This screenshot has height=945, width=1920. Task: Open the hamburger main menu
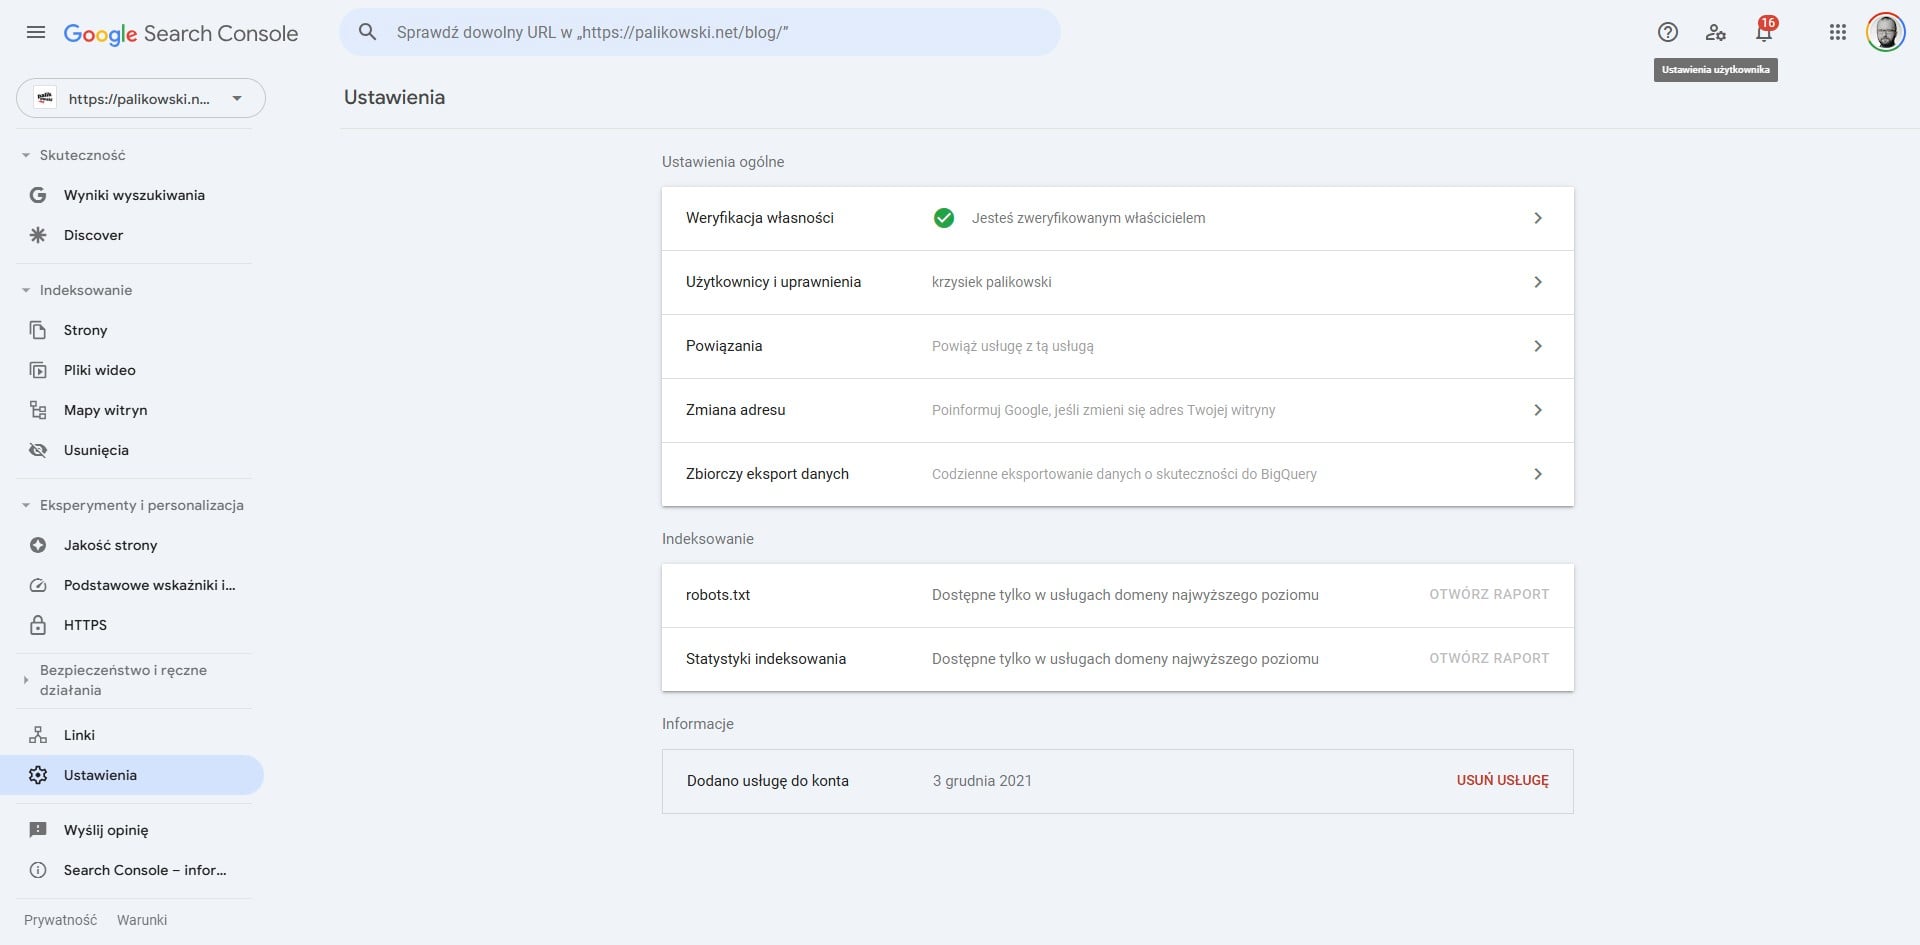coord(36,32)
